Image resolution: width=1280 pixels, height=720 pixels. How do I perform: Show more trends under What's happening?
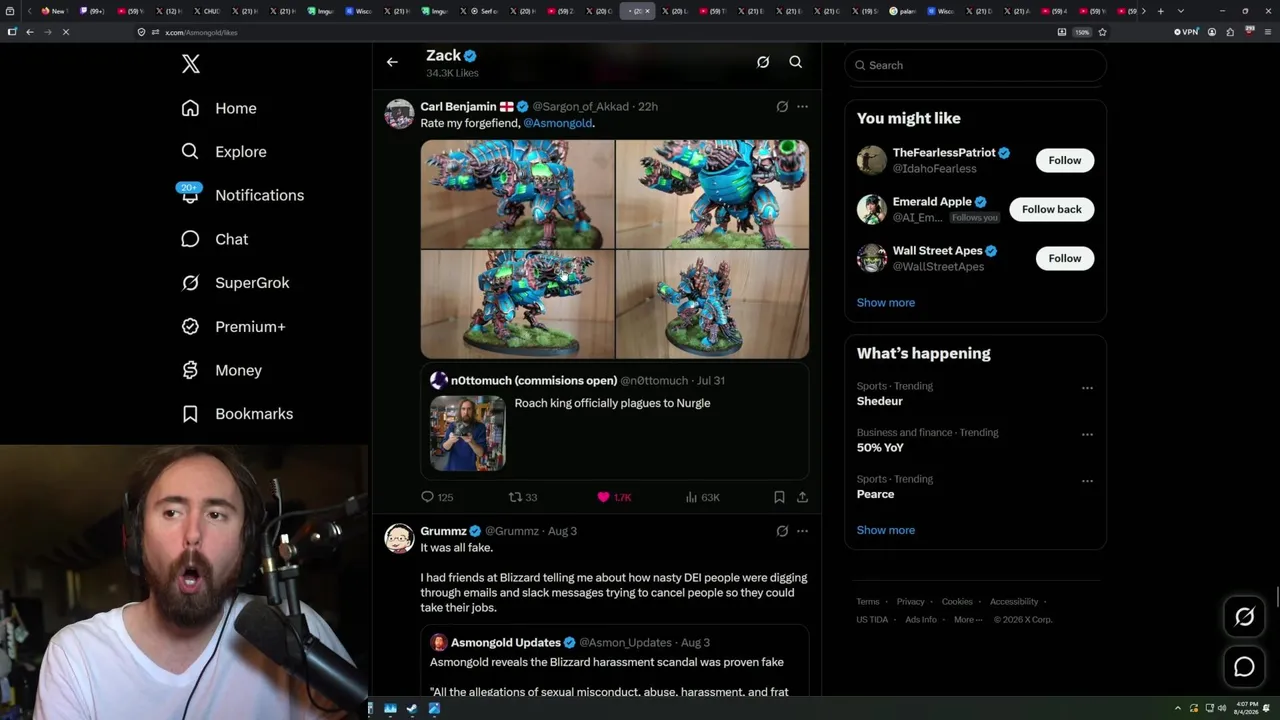886,530
